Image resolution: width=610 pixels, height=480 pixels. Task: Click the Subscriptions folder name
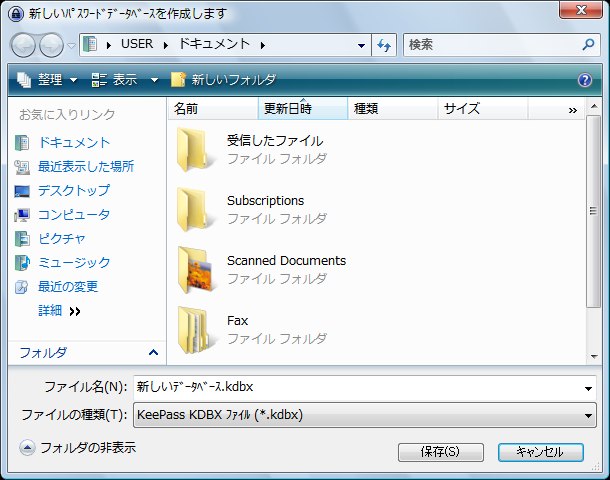(x=266, y=201)
